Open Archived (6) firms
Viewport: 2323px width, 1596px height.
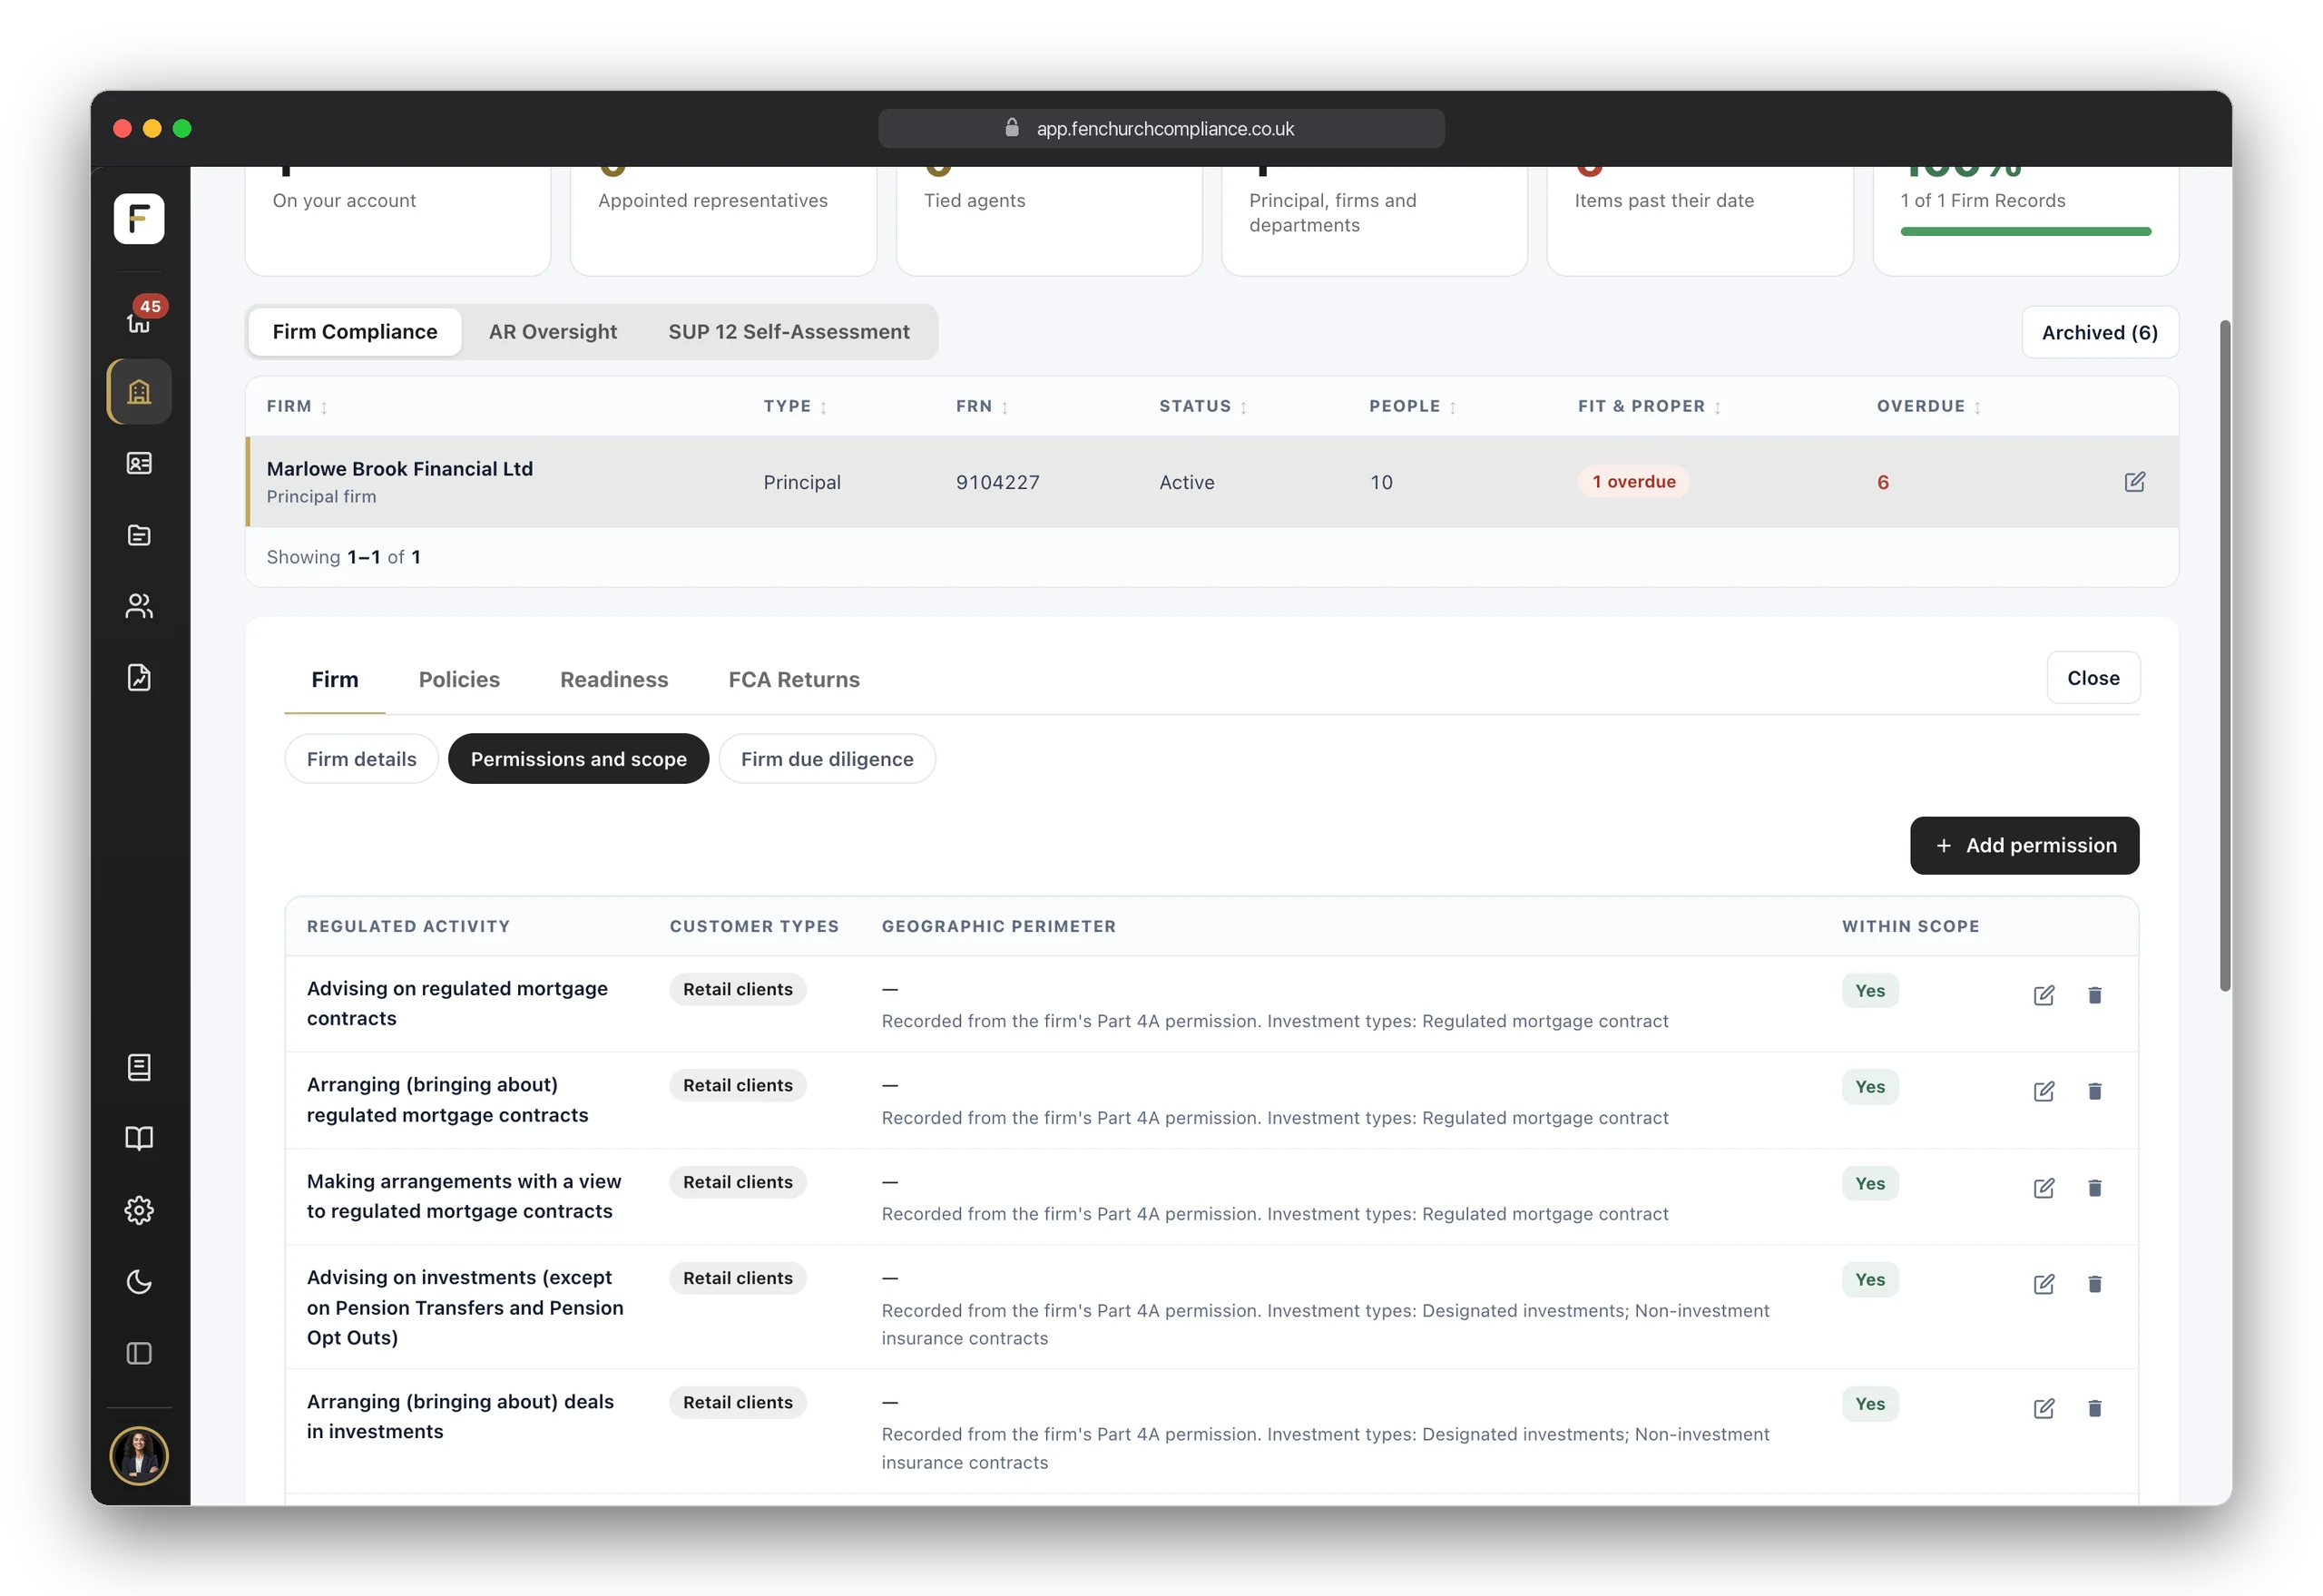click(x=2099, y=333)
